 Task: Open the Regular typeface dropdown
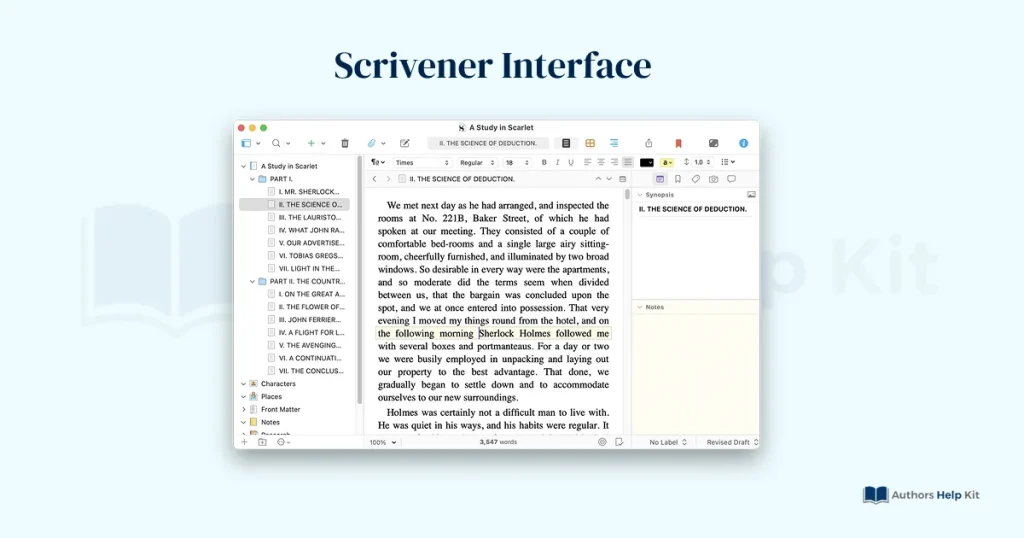coord(477,163)
